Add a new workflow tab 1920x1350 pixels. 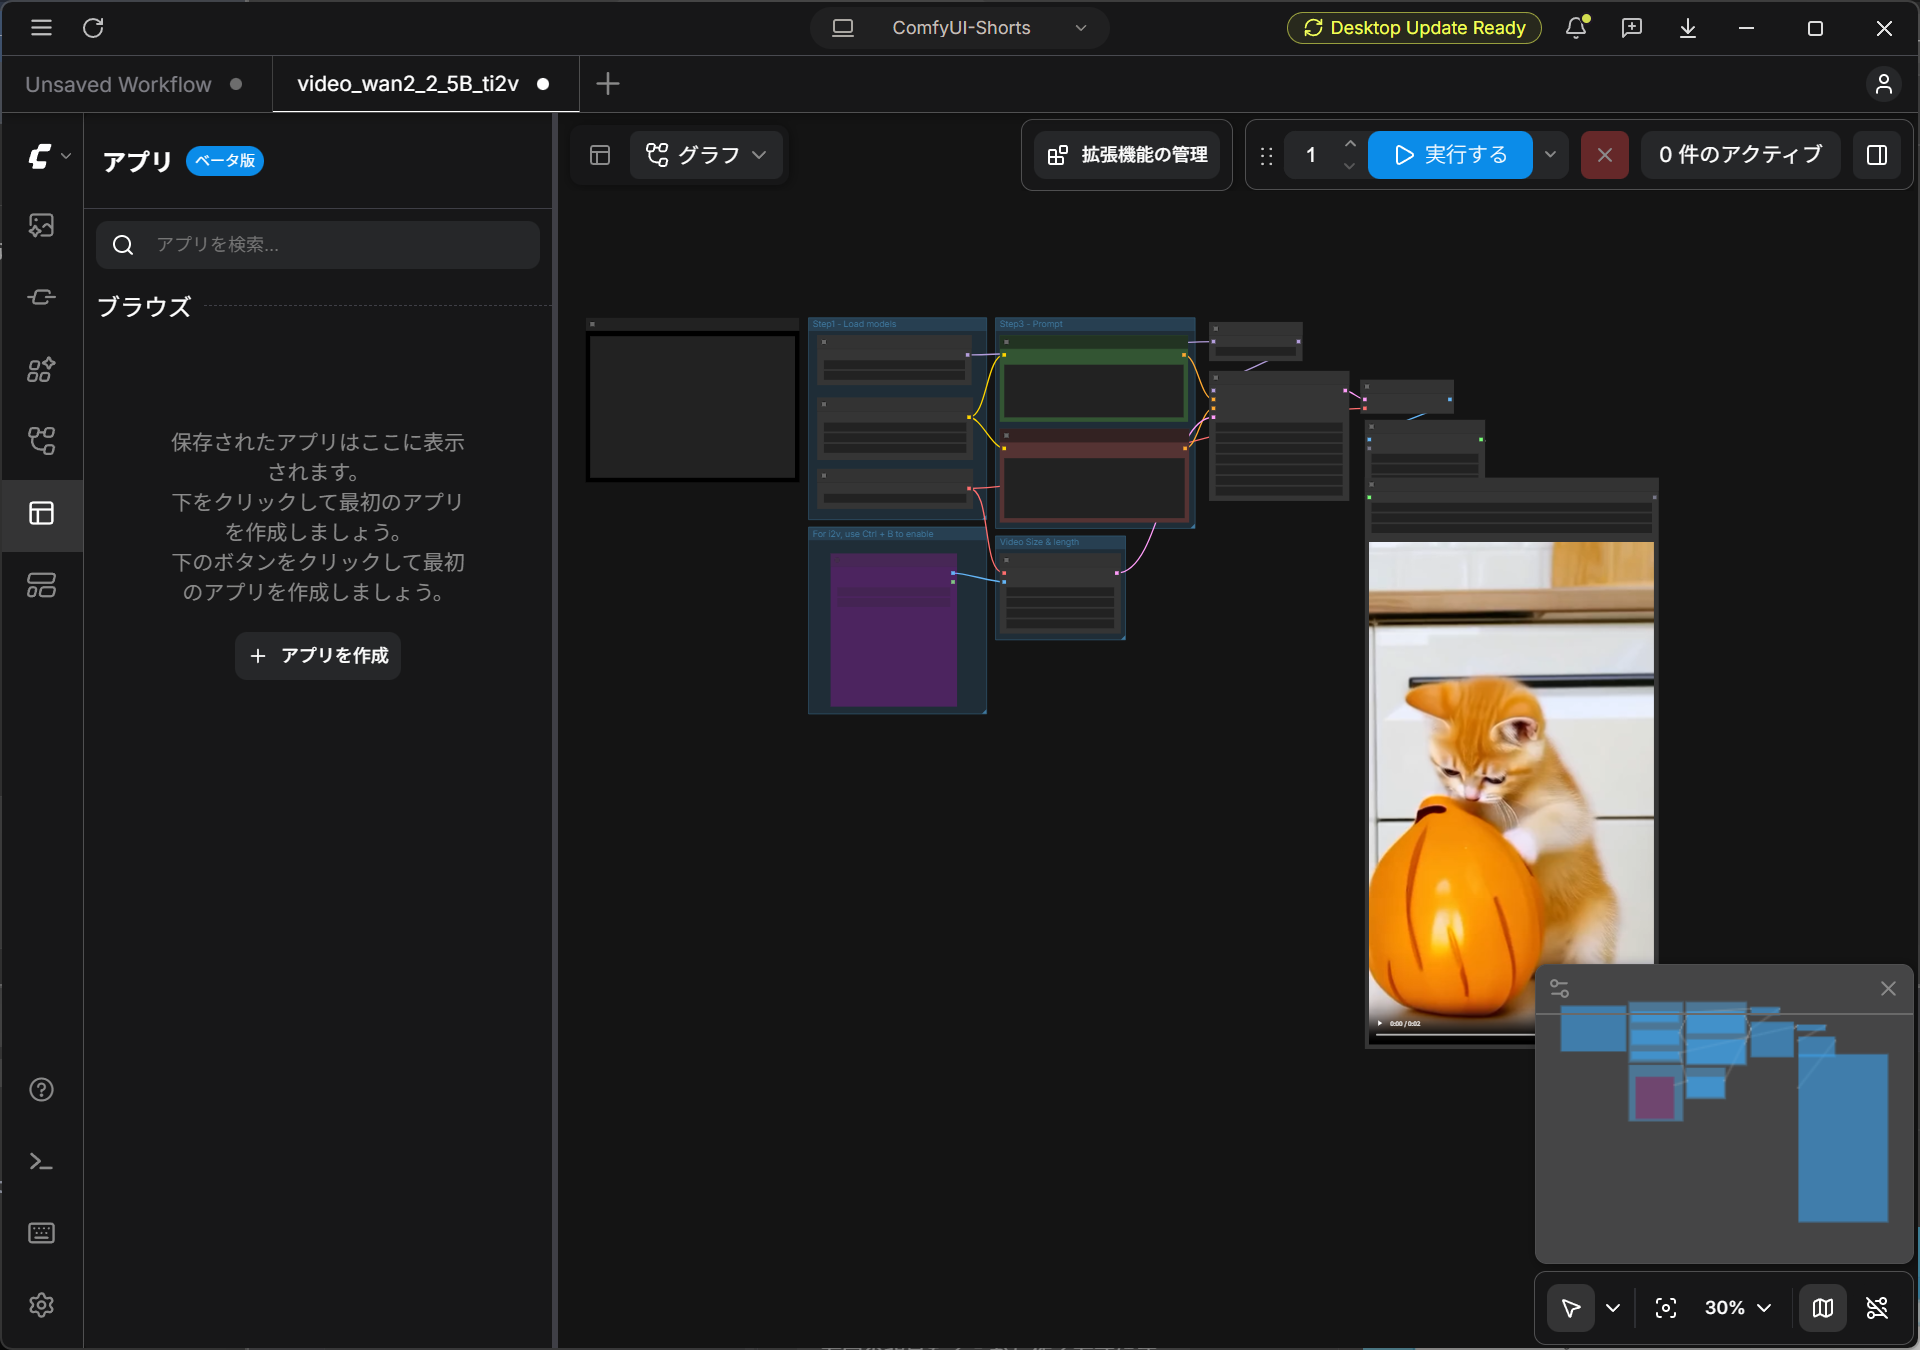(608, 84)
